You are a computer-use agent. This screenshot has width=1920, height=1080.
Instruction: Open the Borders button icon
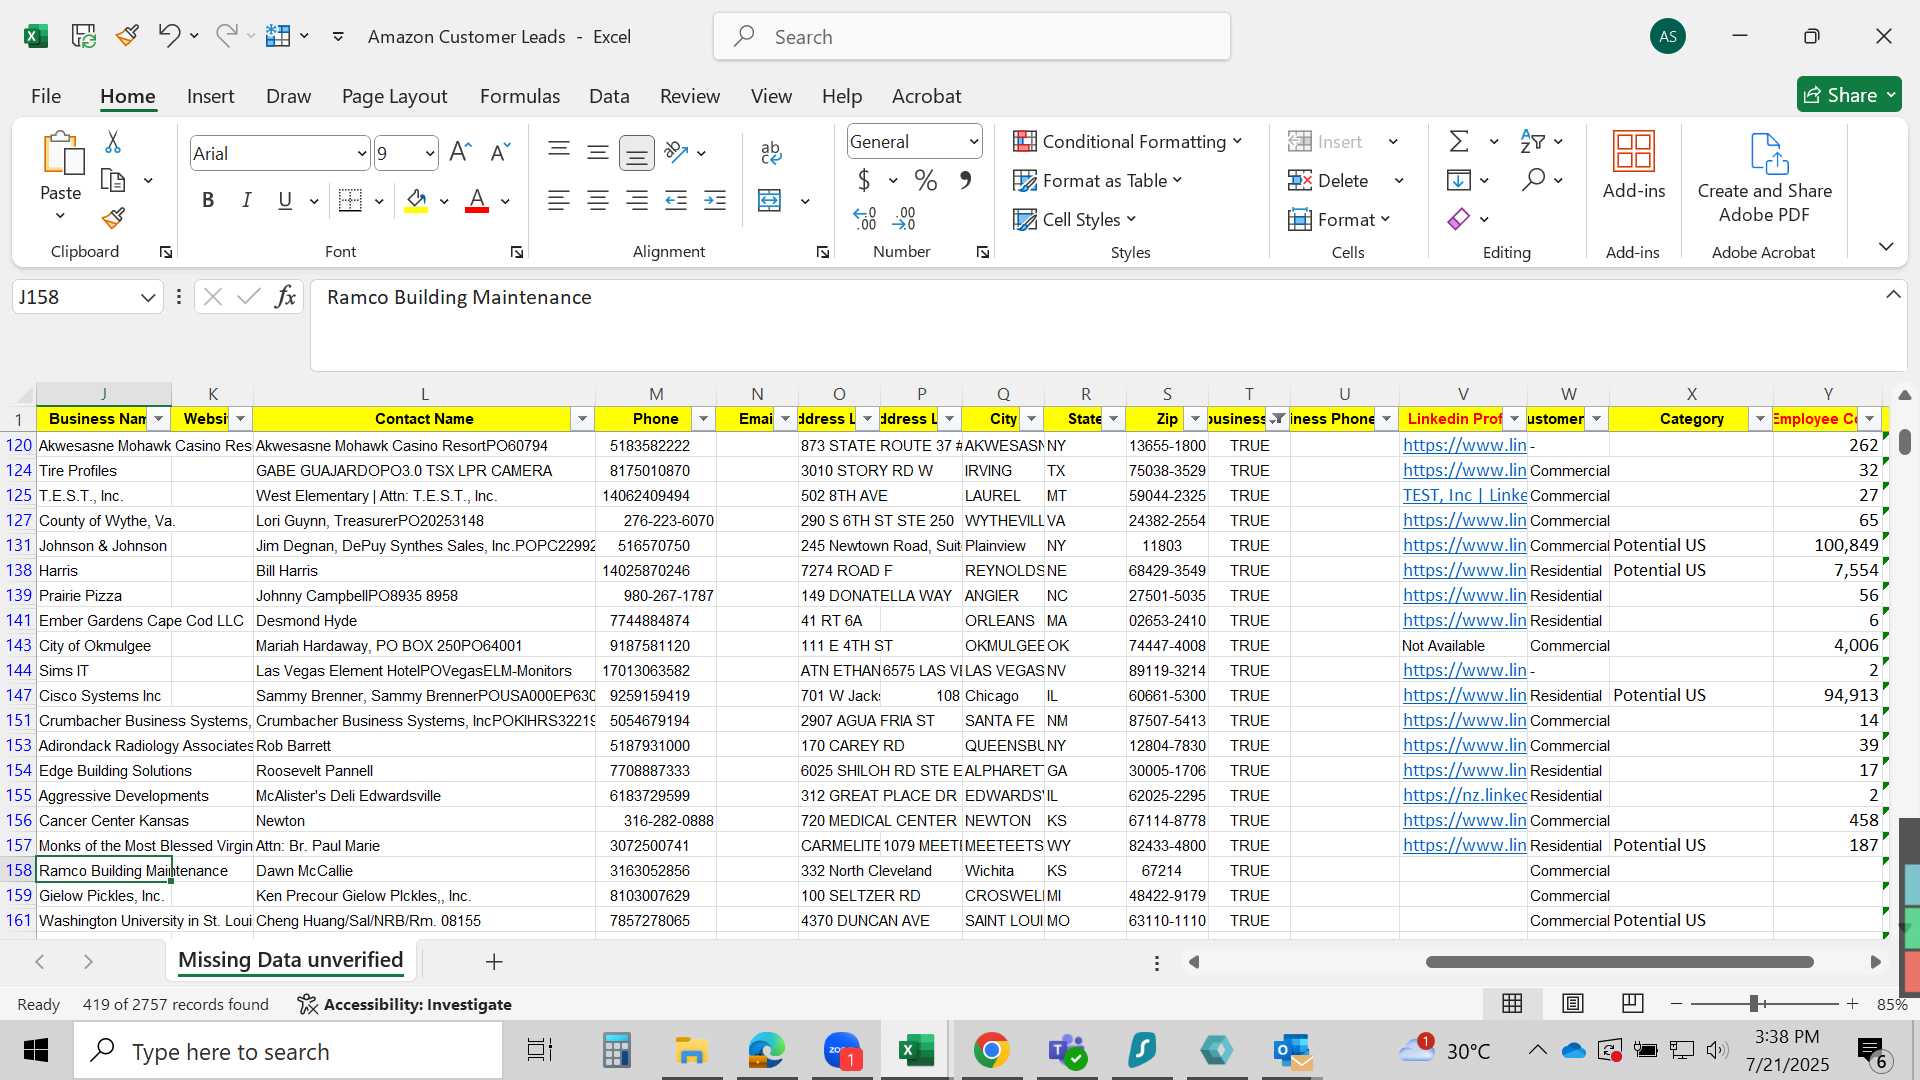pos(350,200)
